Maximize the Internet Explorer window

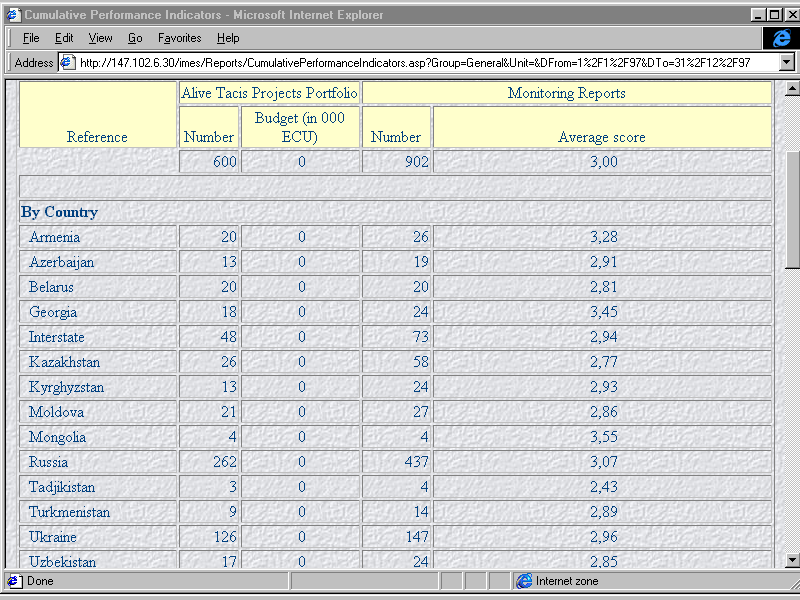[x=774, y=15]
